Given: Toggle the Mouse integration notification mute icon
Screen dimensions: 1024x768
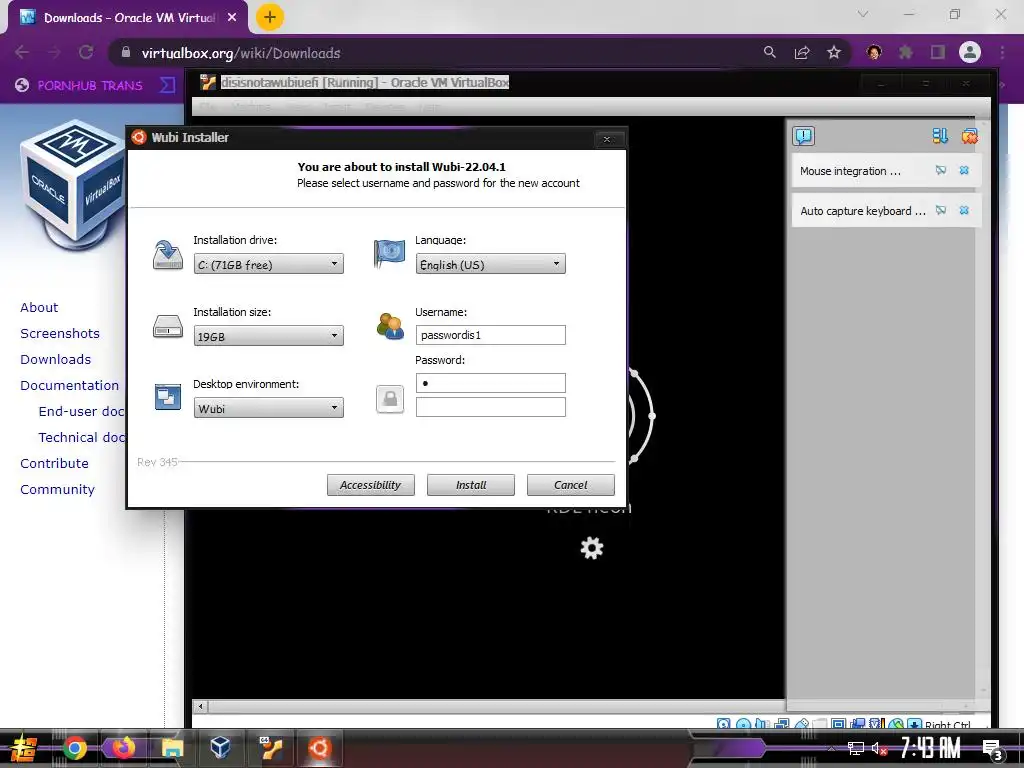Looking at the screenshot, I should (x=940, y=170).
